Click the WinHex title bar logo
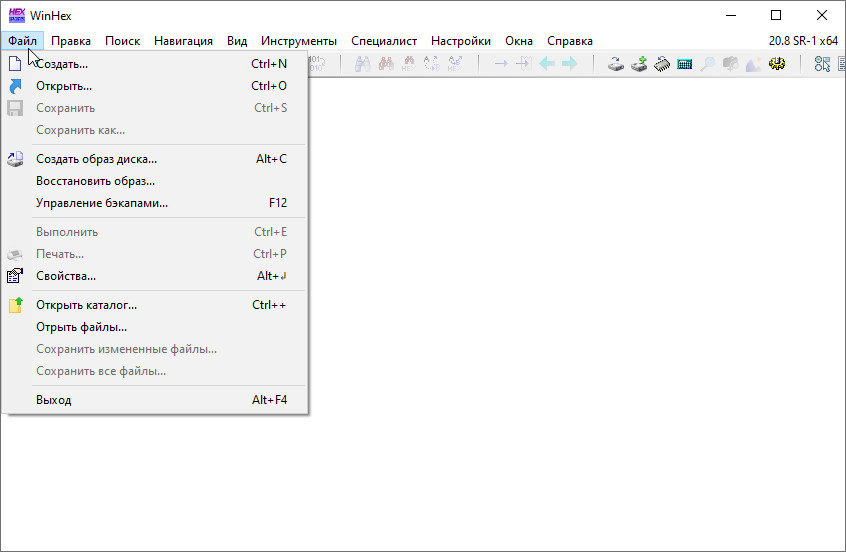 [17, 15]
